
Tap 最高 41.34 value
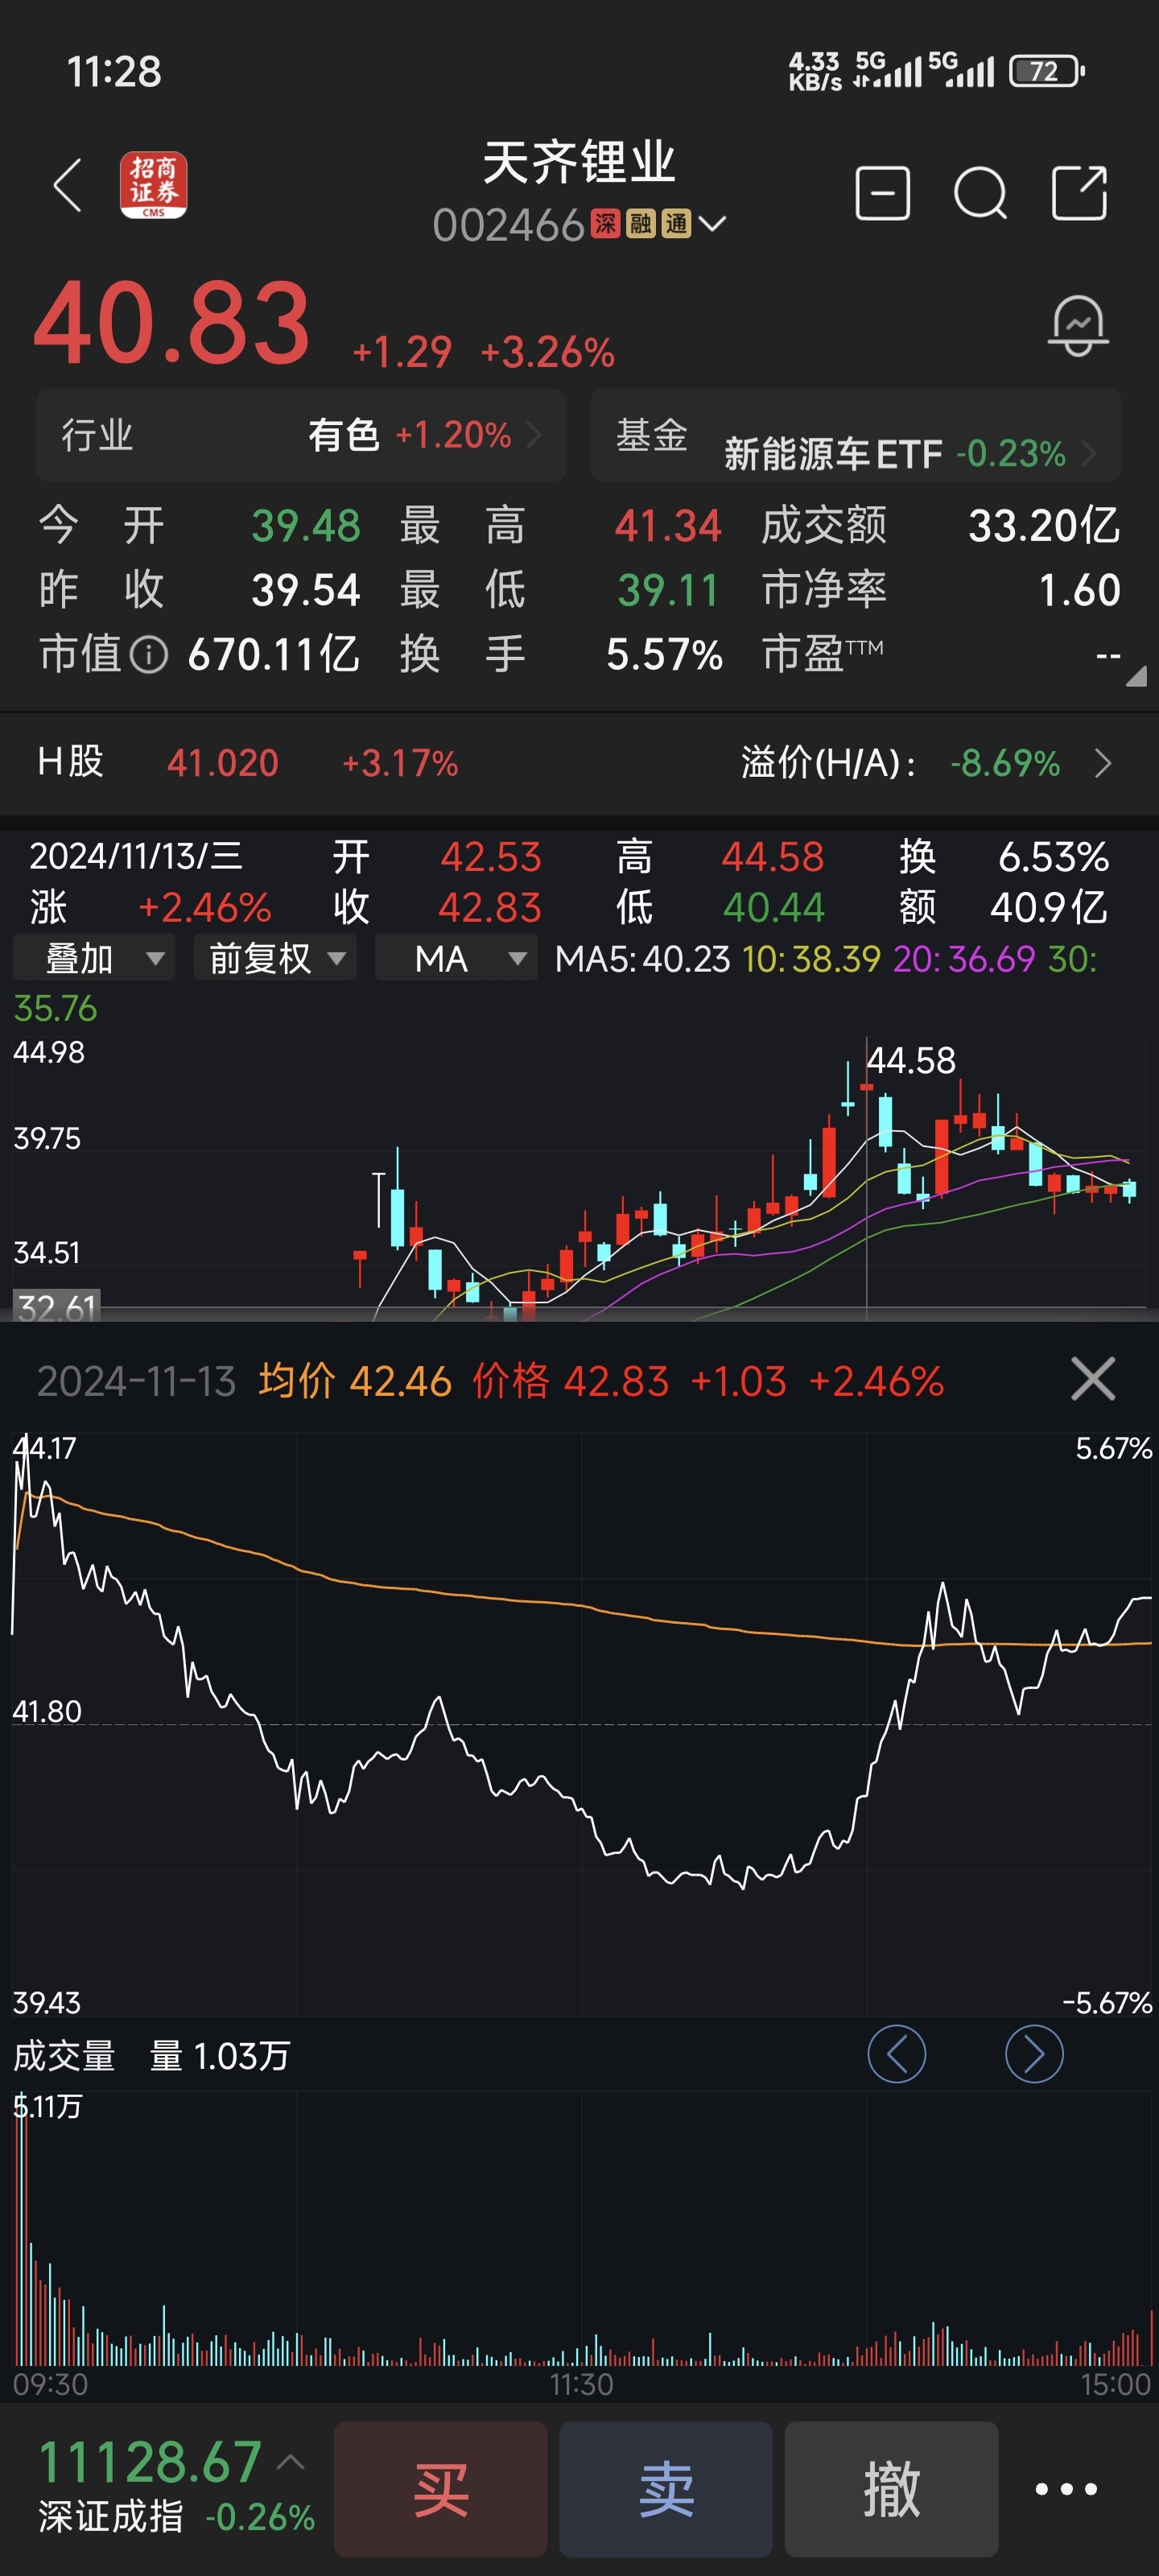[667, 525]
